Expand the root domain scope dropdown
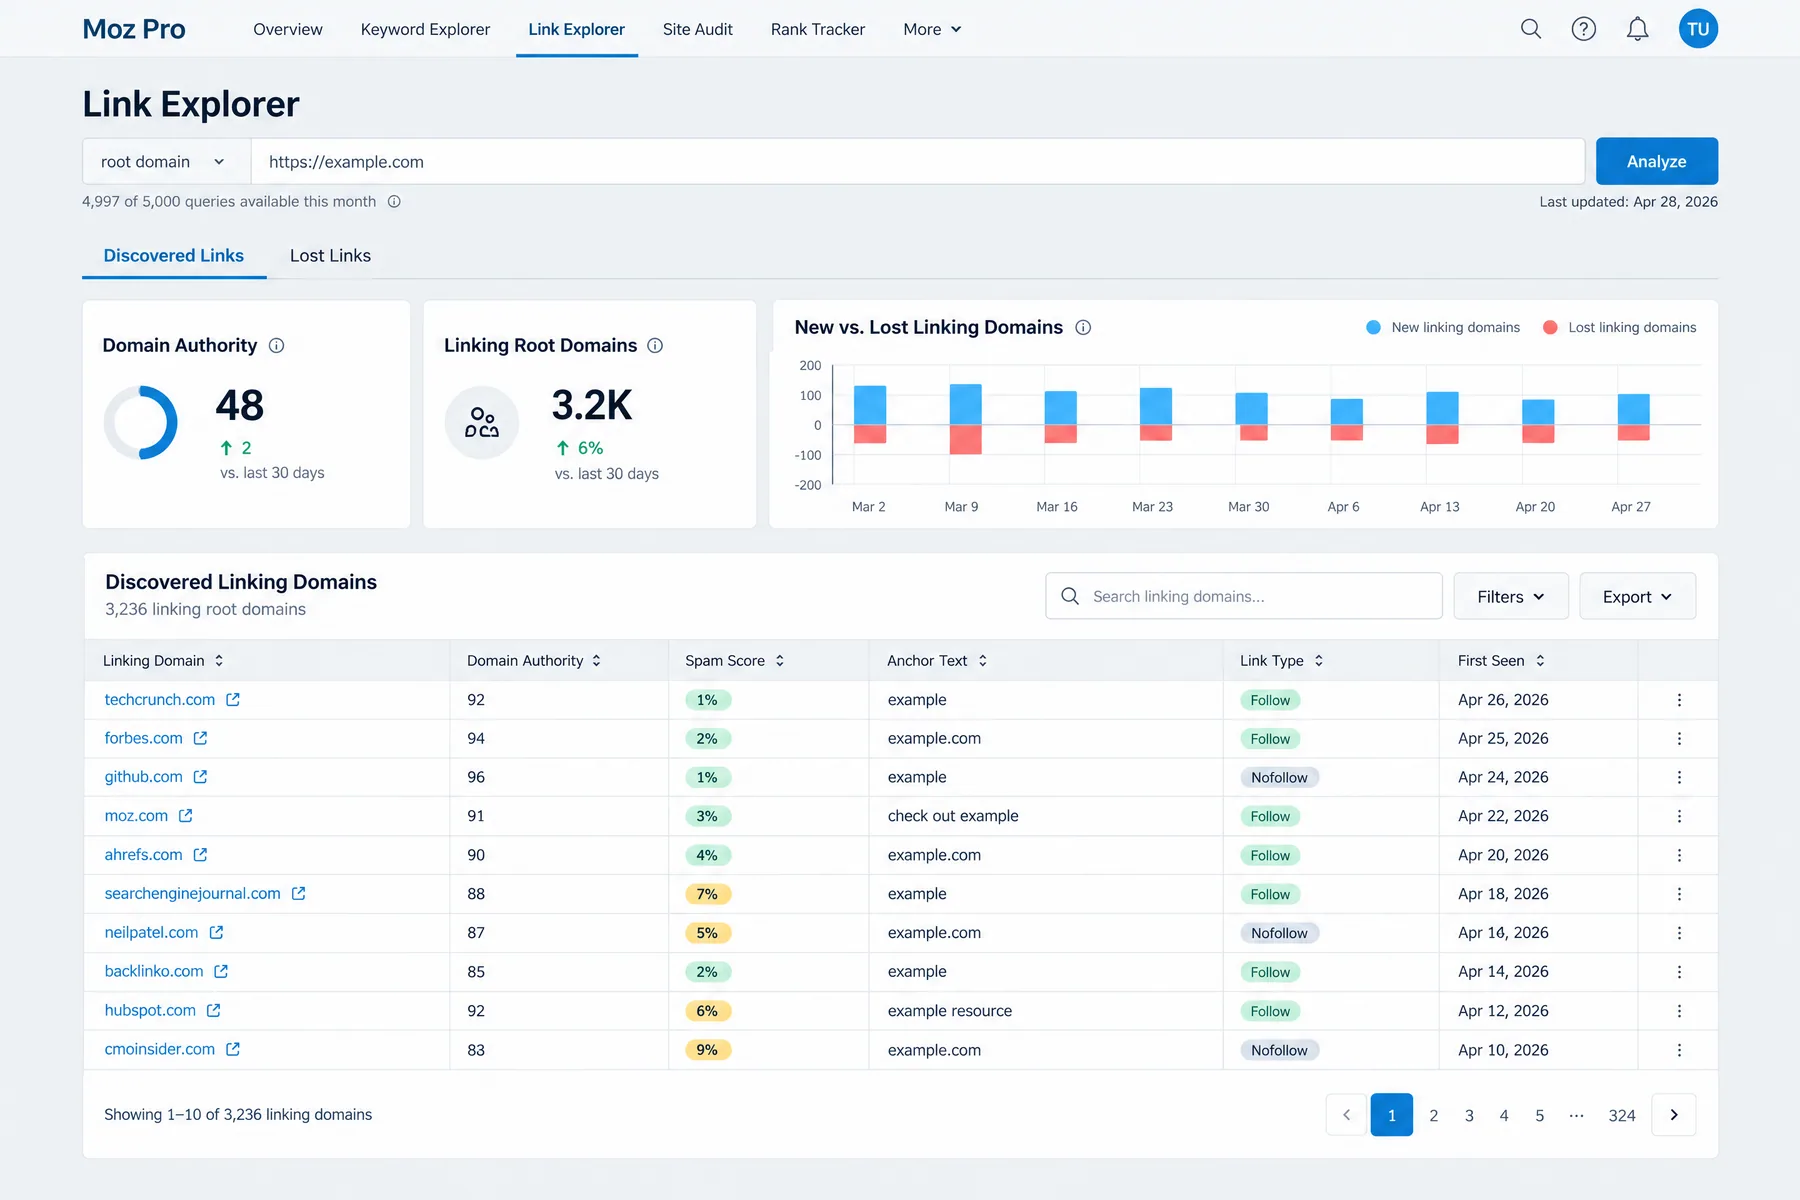Screen dimensions: 1800x1200 pos(166,162)
